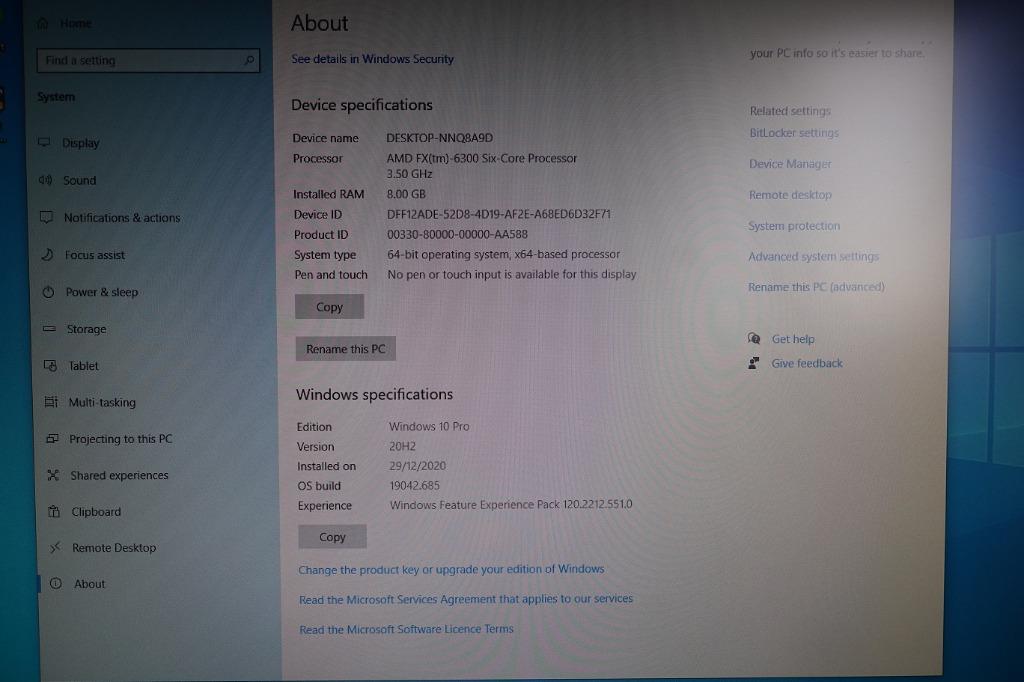Screen dimensions: 1024x682
Task: Select the device name DESKTOP-NNQ8A9D text
Action: [440, 138]
